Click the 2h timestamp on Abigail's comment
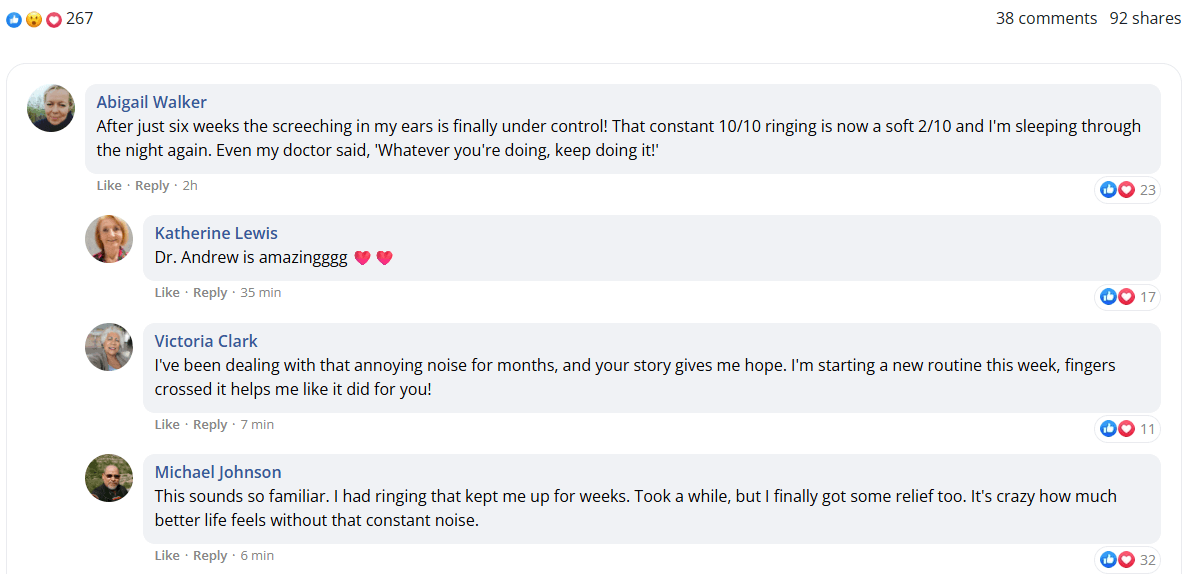This screenshot has height=574, width=1187. (190, 186)
